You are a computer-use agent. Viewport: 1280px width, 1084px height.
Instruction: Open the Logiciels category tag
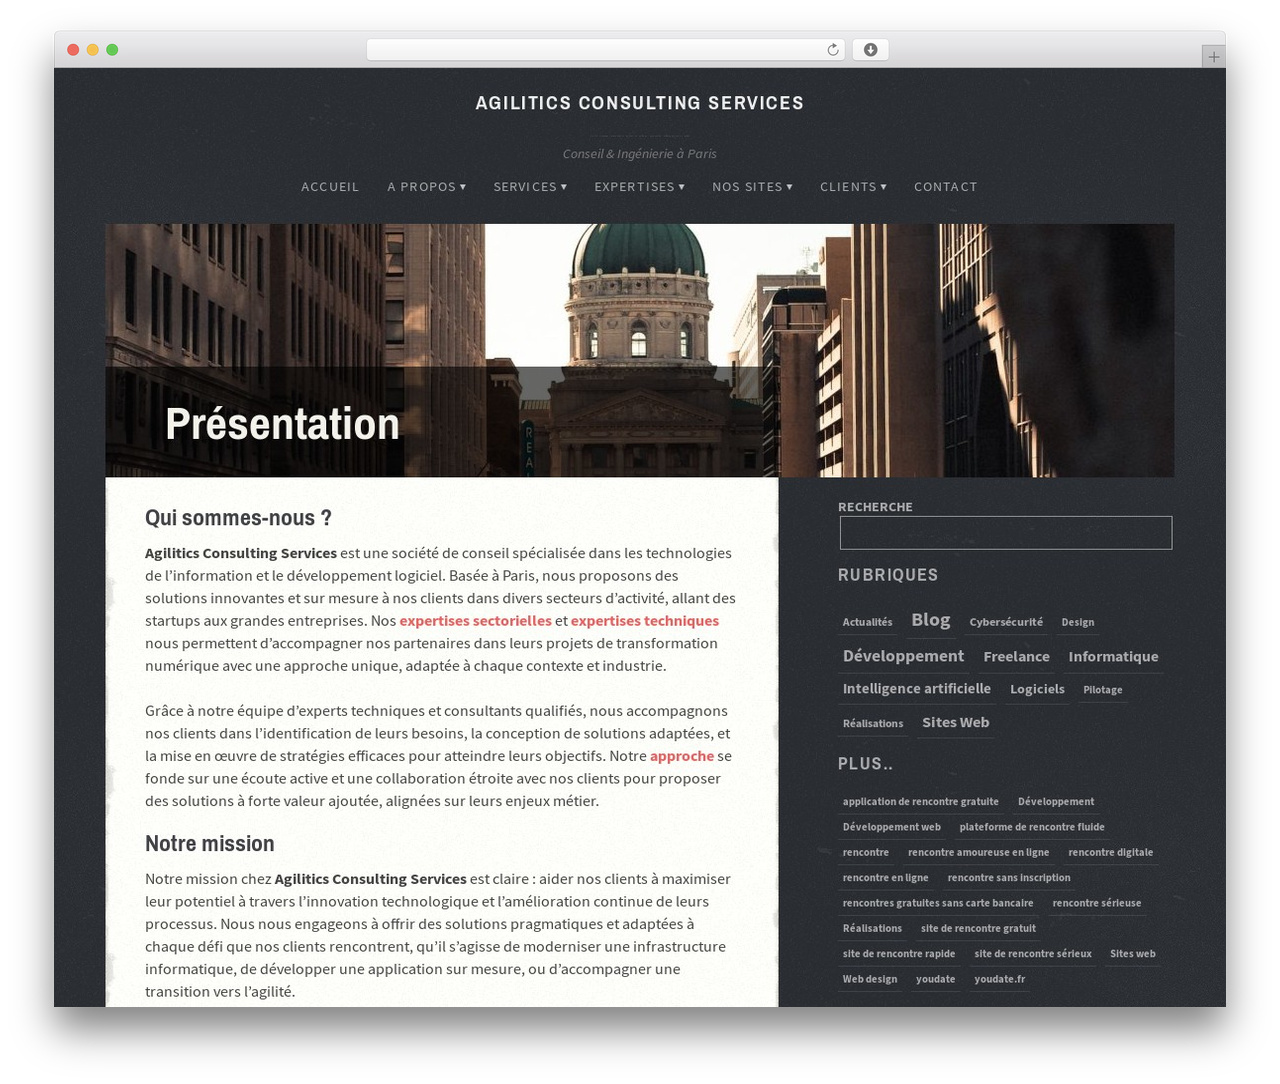pyautogui.click(x=1037, y=689)
